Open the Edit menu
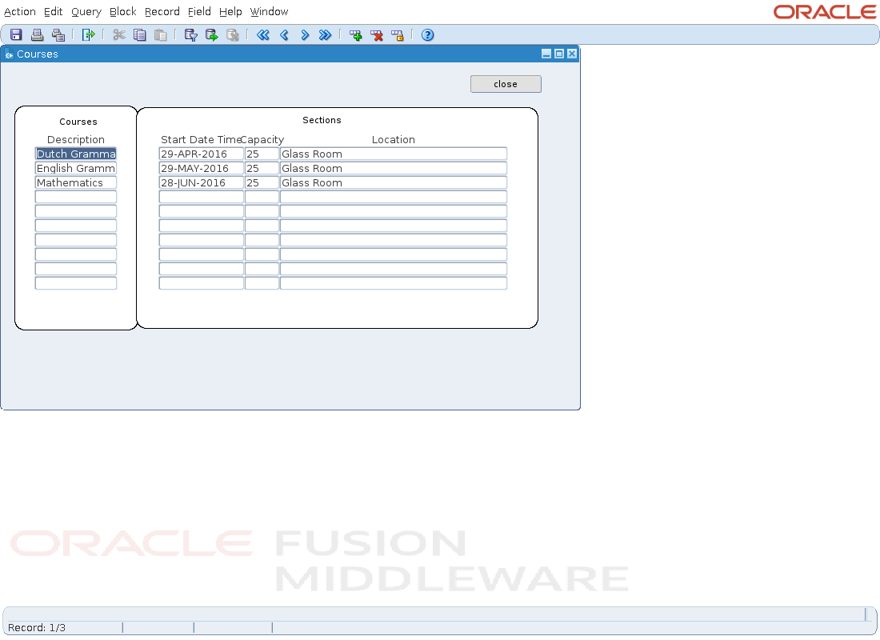 [53, 11]
